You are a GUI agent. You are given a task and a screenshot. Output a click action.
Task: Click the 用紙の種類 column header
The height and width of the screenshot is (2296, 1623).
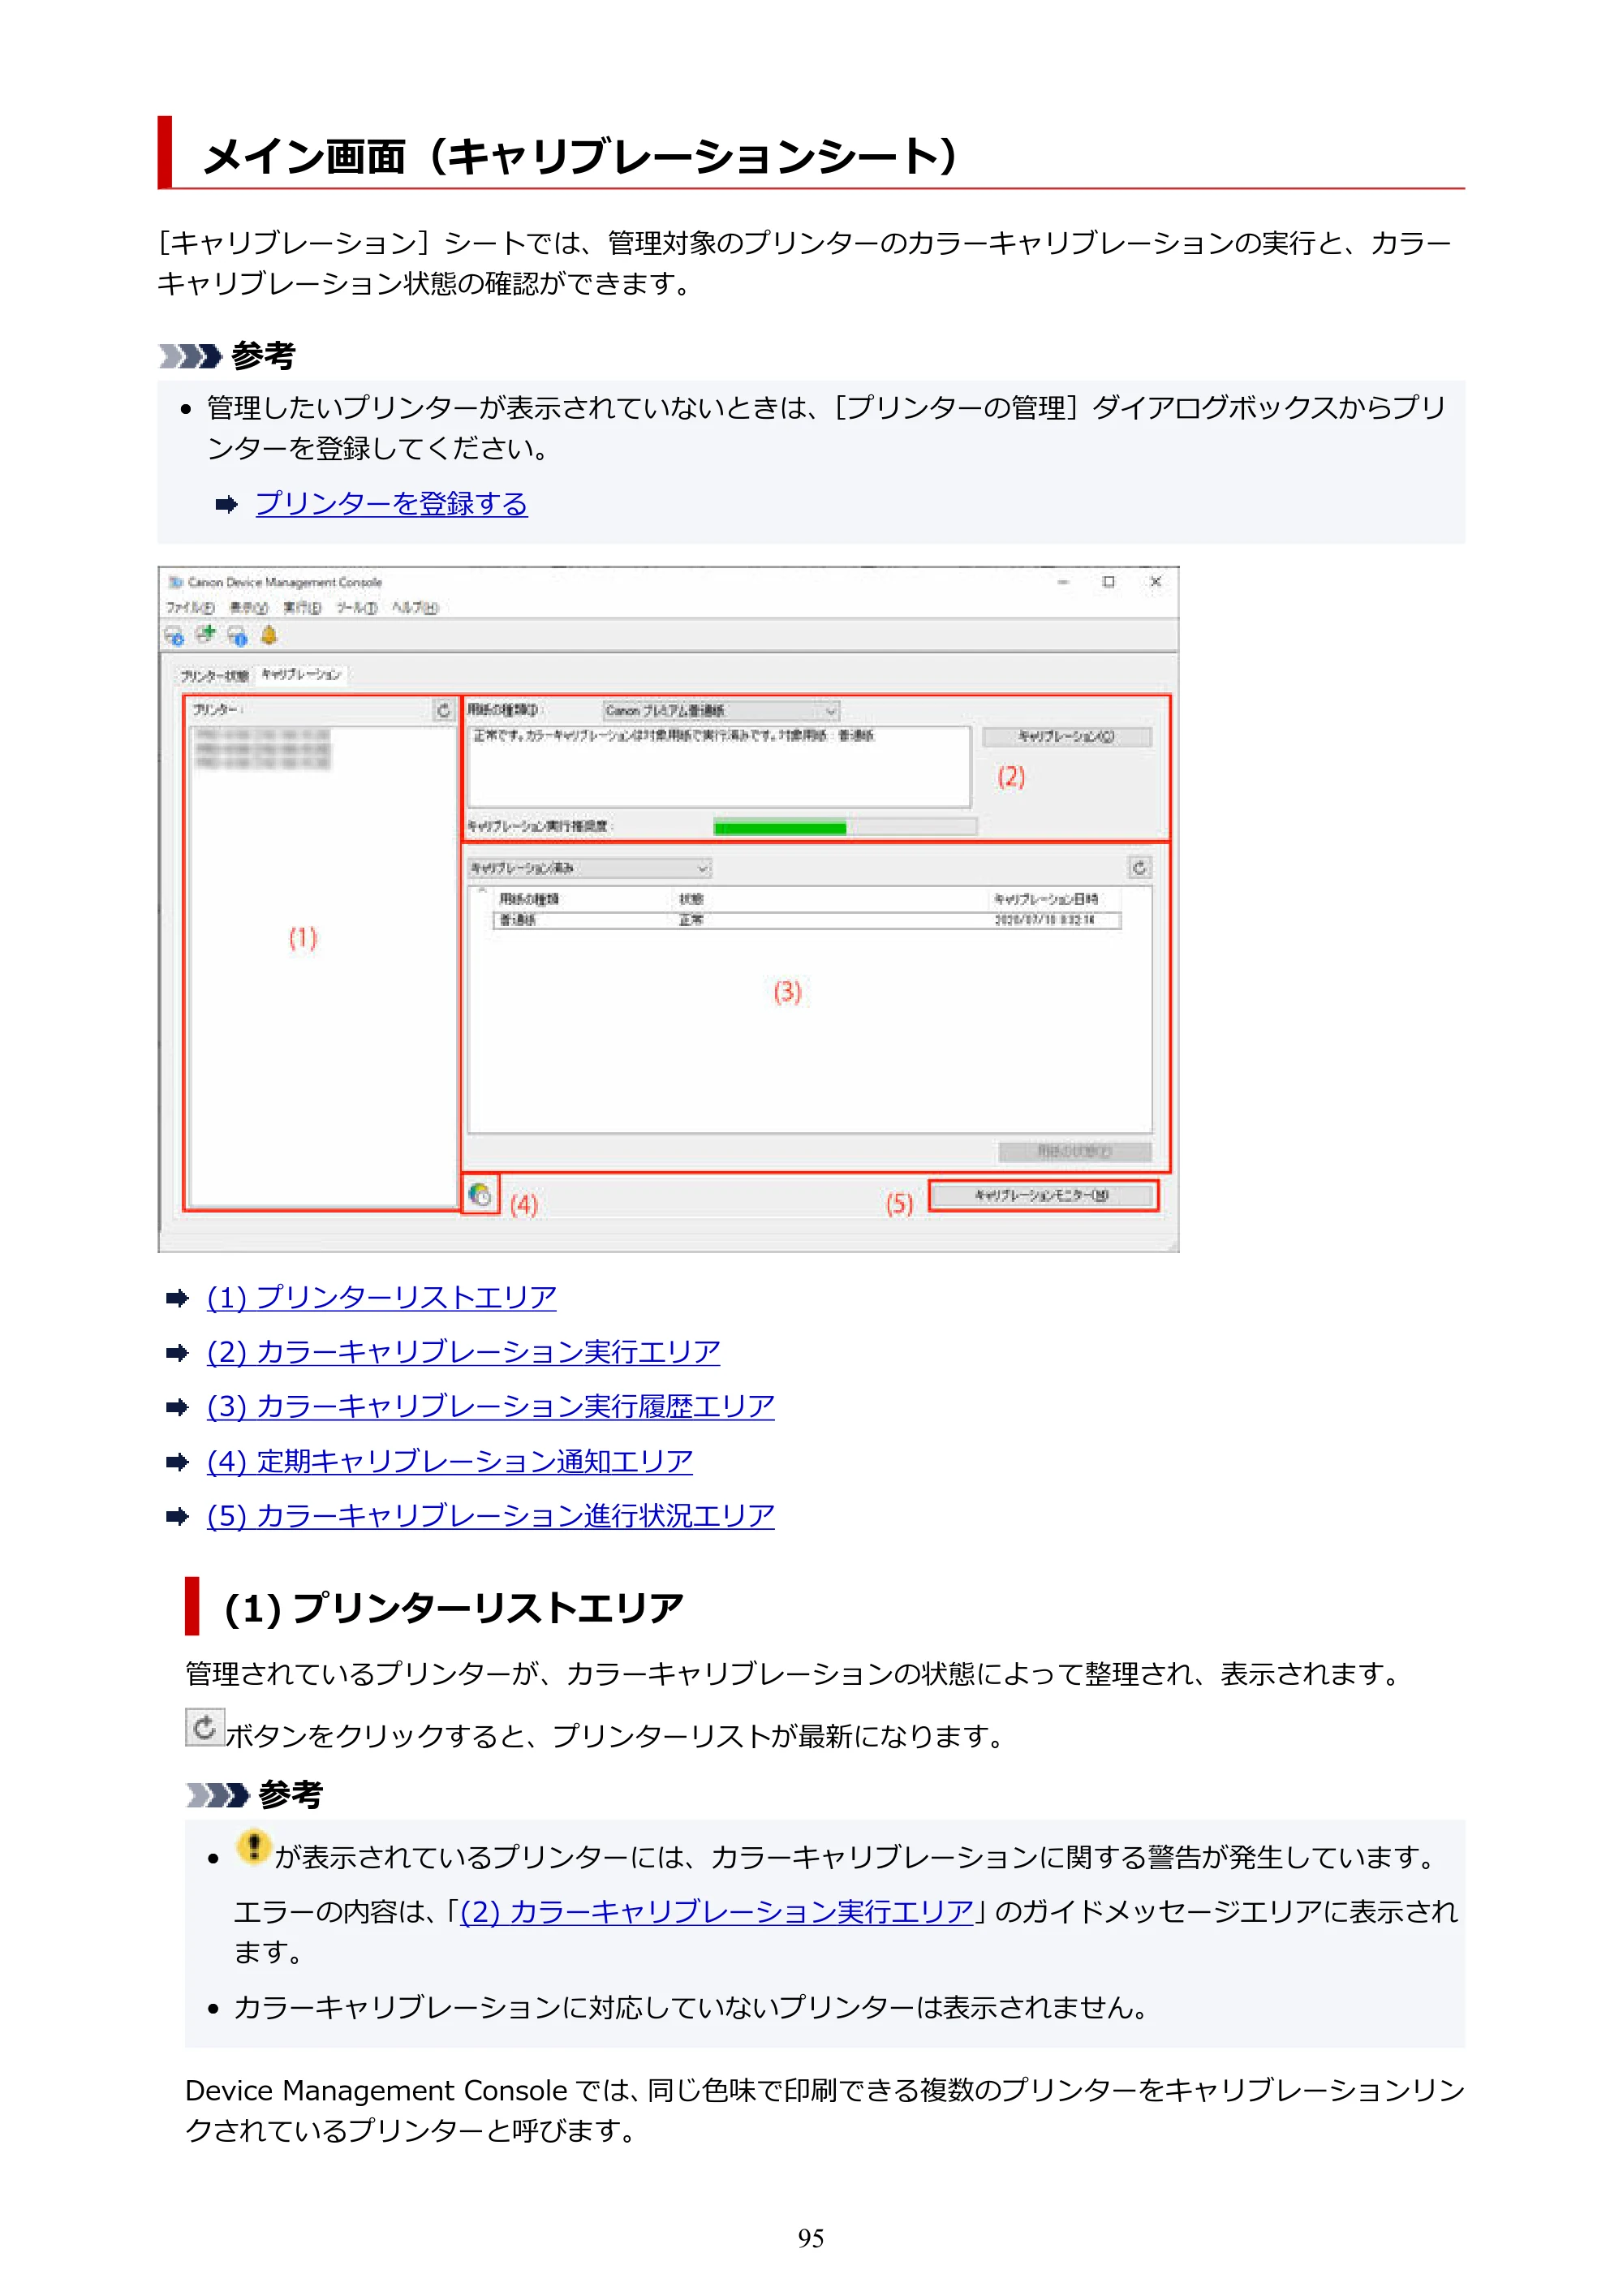coord(529,899)
